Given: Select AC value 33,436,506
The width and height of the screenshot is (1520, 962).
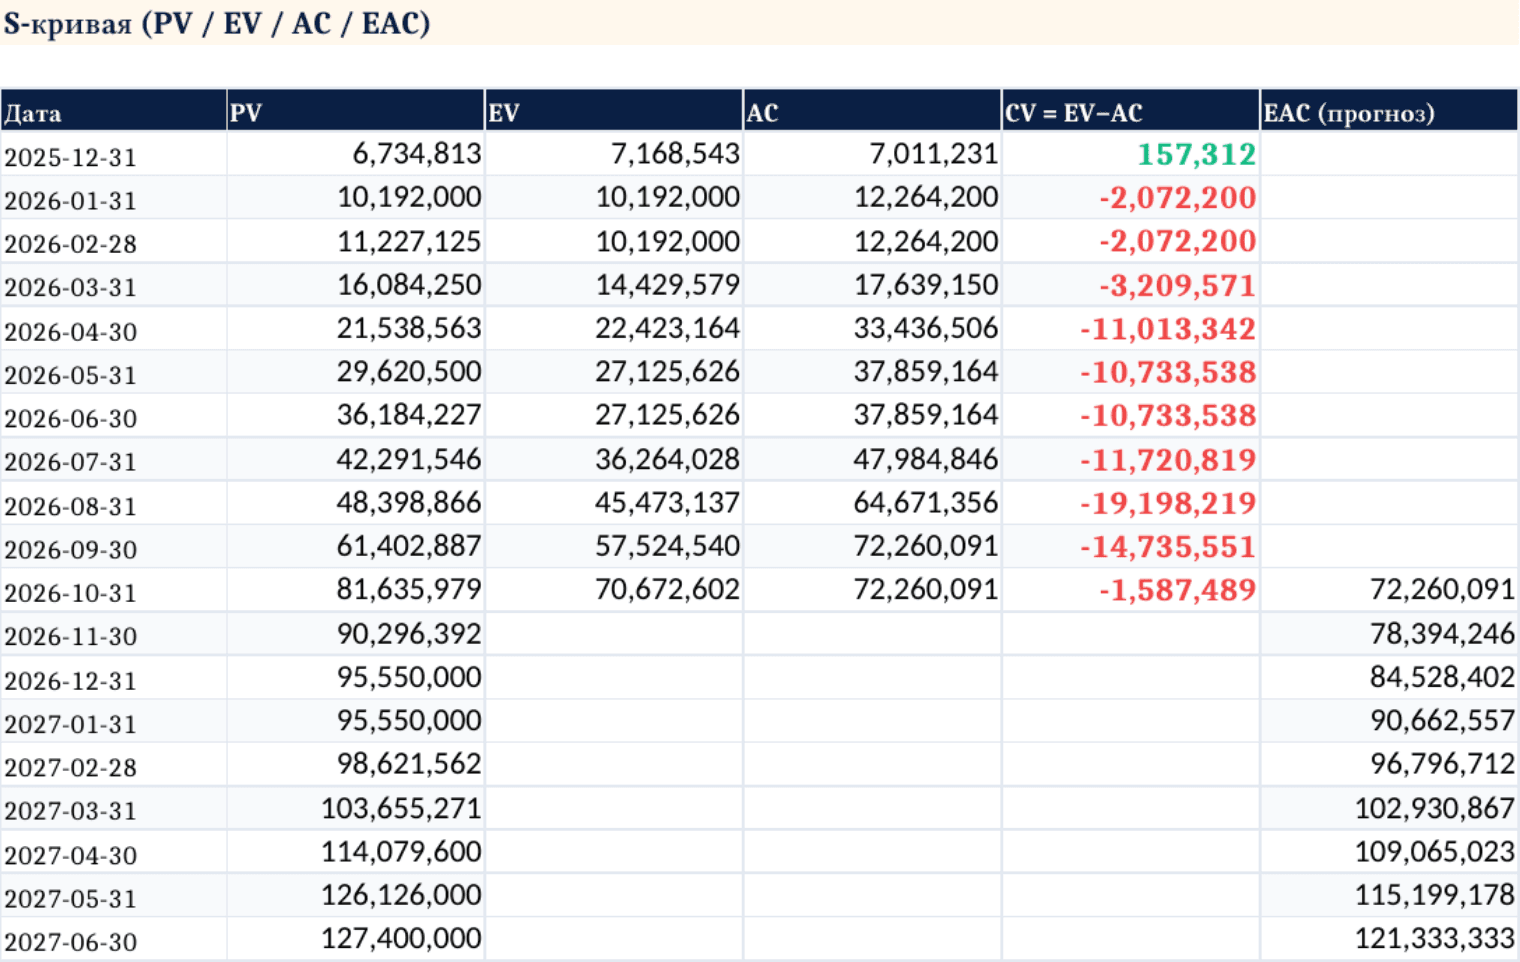Looking at the screenshot, I should pyautogui.click(x=926, y=328).
